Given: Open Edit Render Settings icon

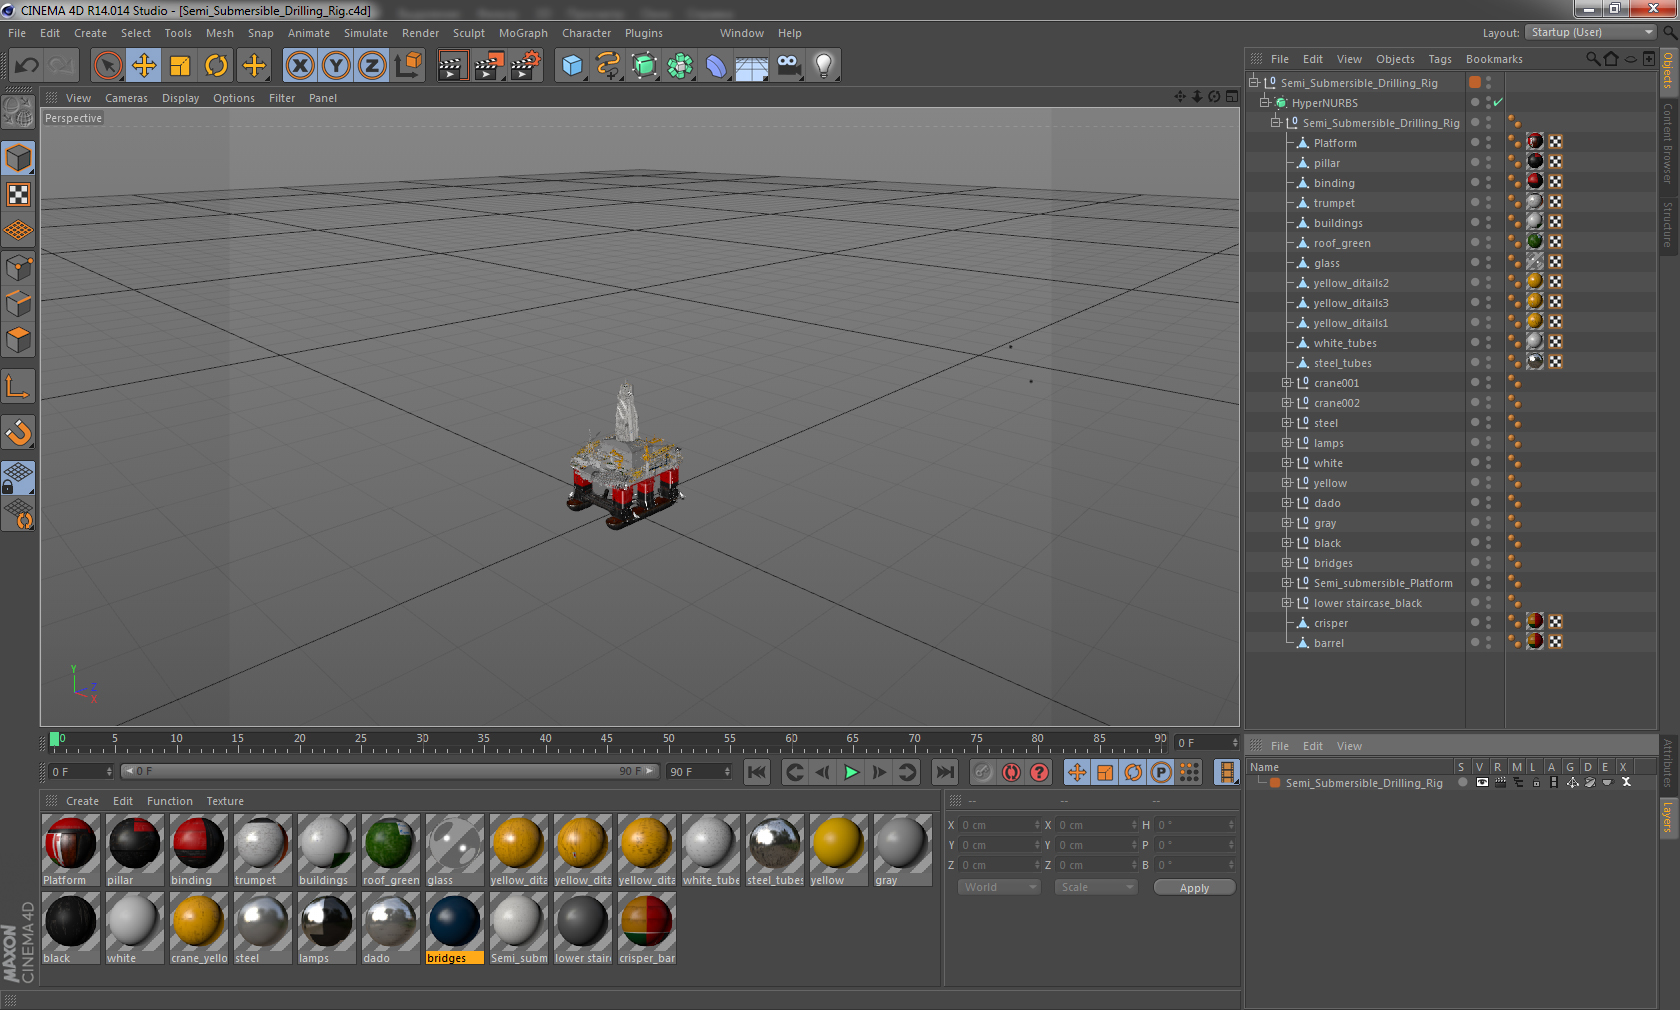Looking at the screenshot, I should [x=525, y=66].
